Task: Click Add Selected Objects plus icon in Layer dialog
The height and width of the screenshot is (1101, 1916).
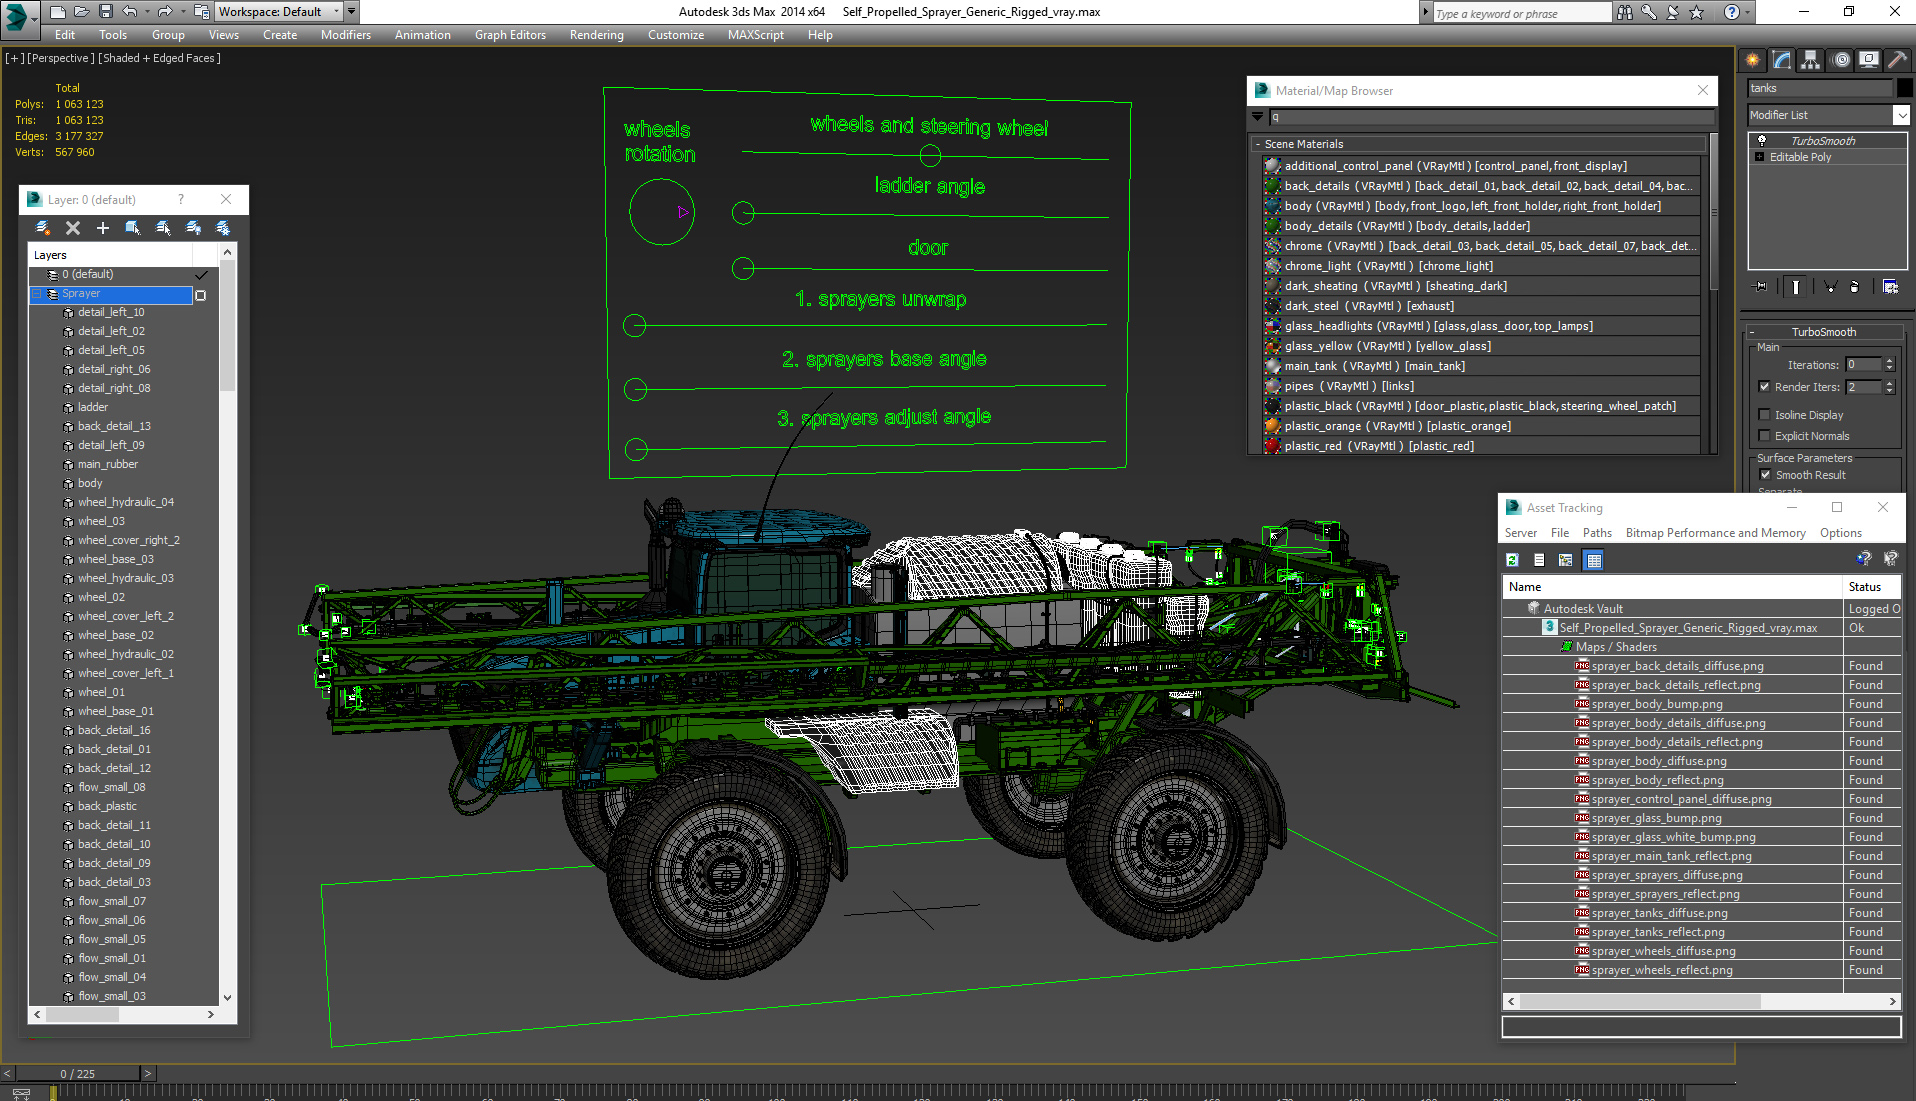Action: pyautogui.click(x=103, y=228)
